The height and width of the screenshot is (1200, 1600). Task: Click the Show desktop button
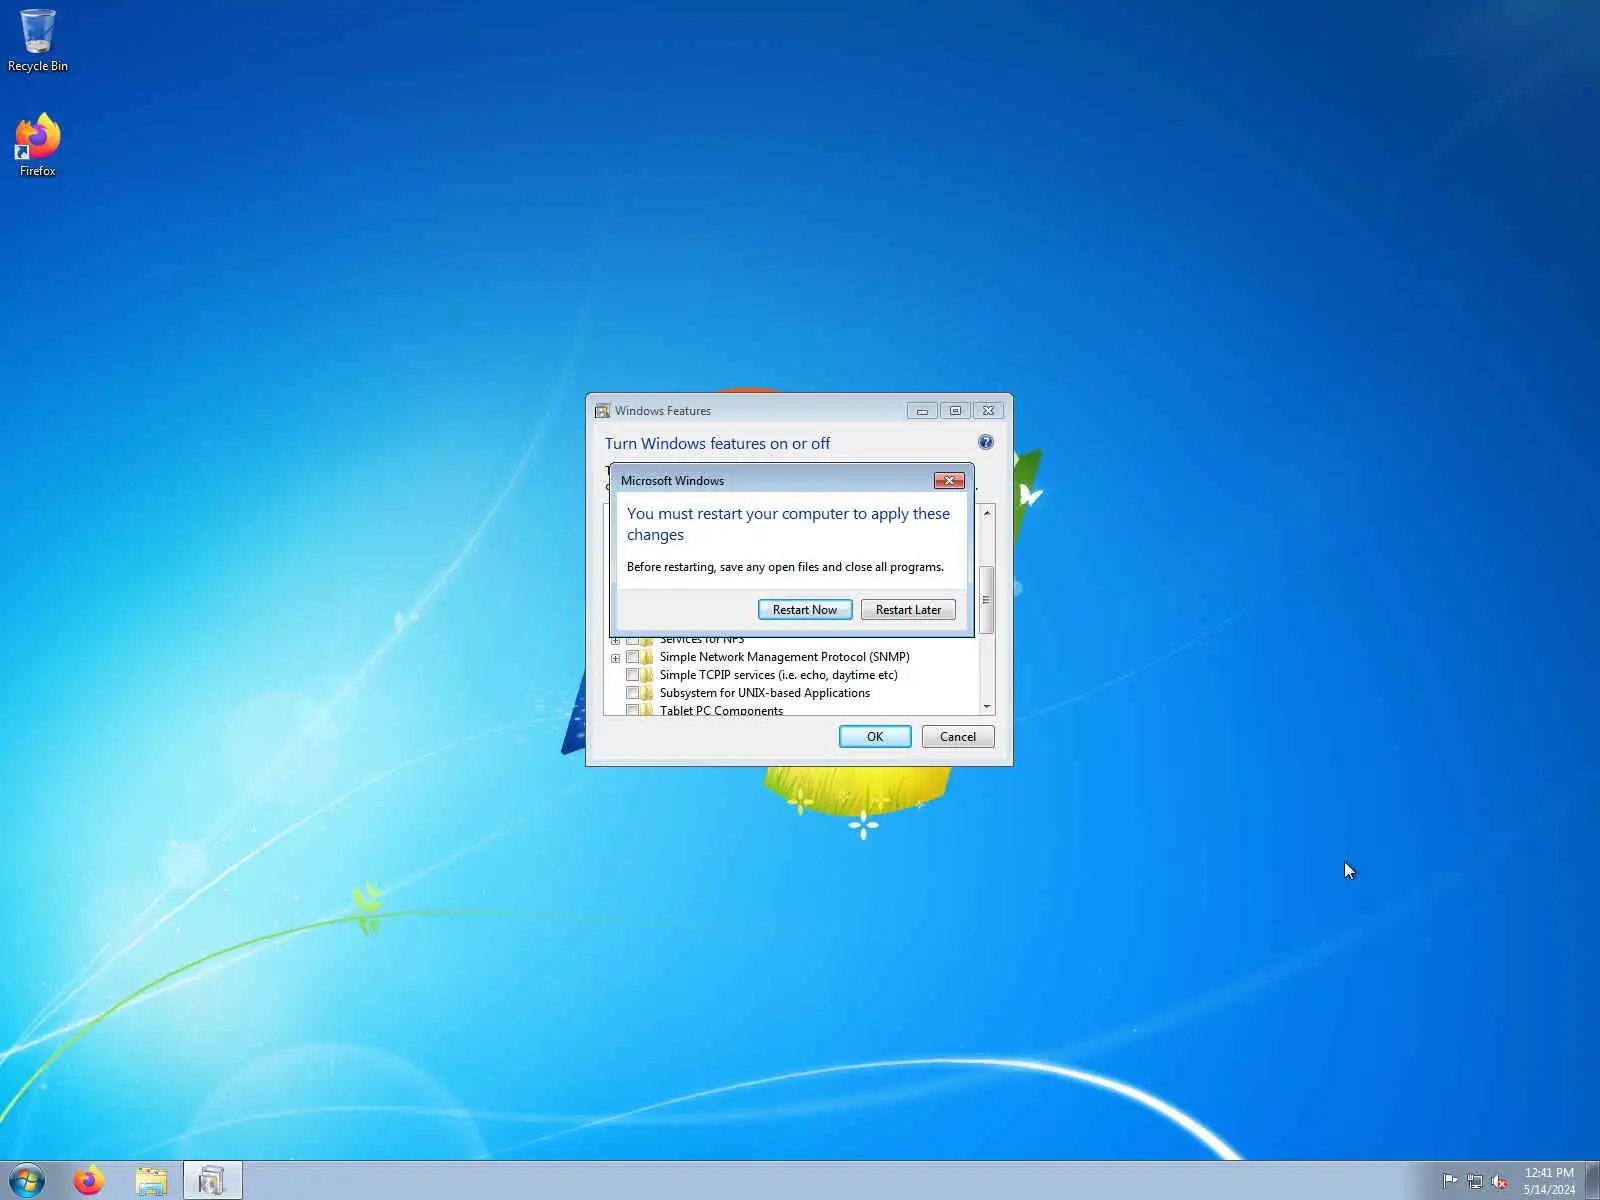(1592, 1181)
